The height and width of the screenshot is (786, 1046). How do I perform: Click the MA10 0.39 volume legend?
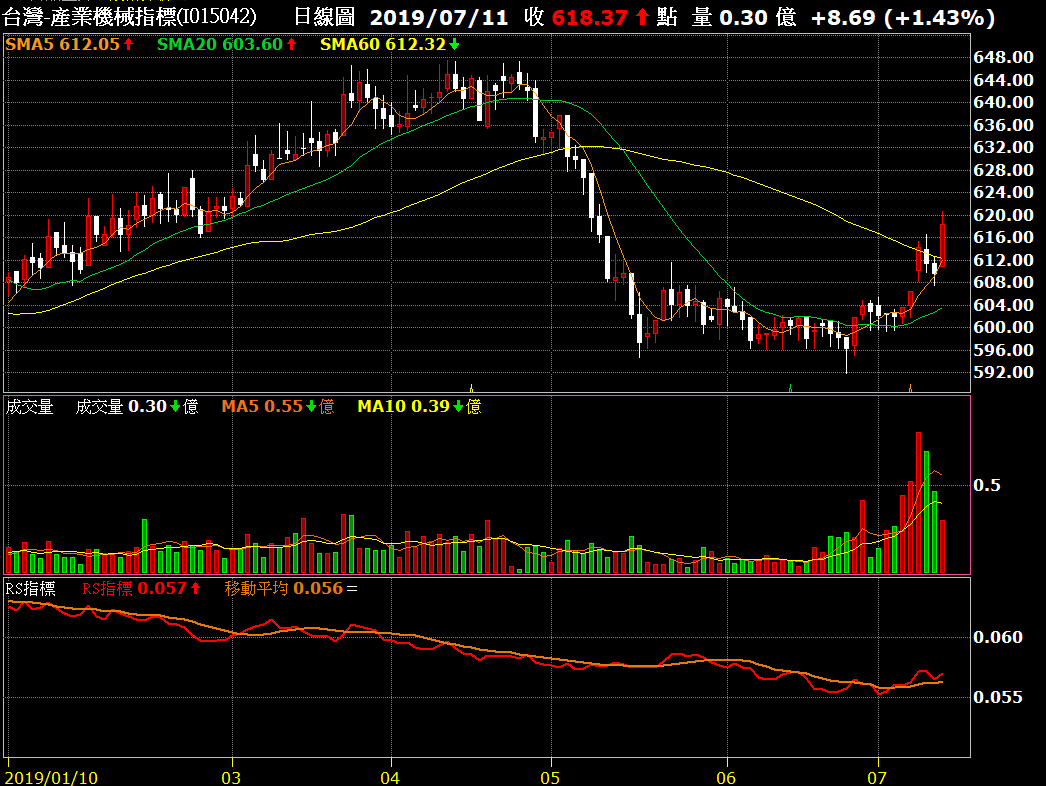[403, 406]
